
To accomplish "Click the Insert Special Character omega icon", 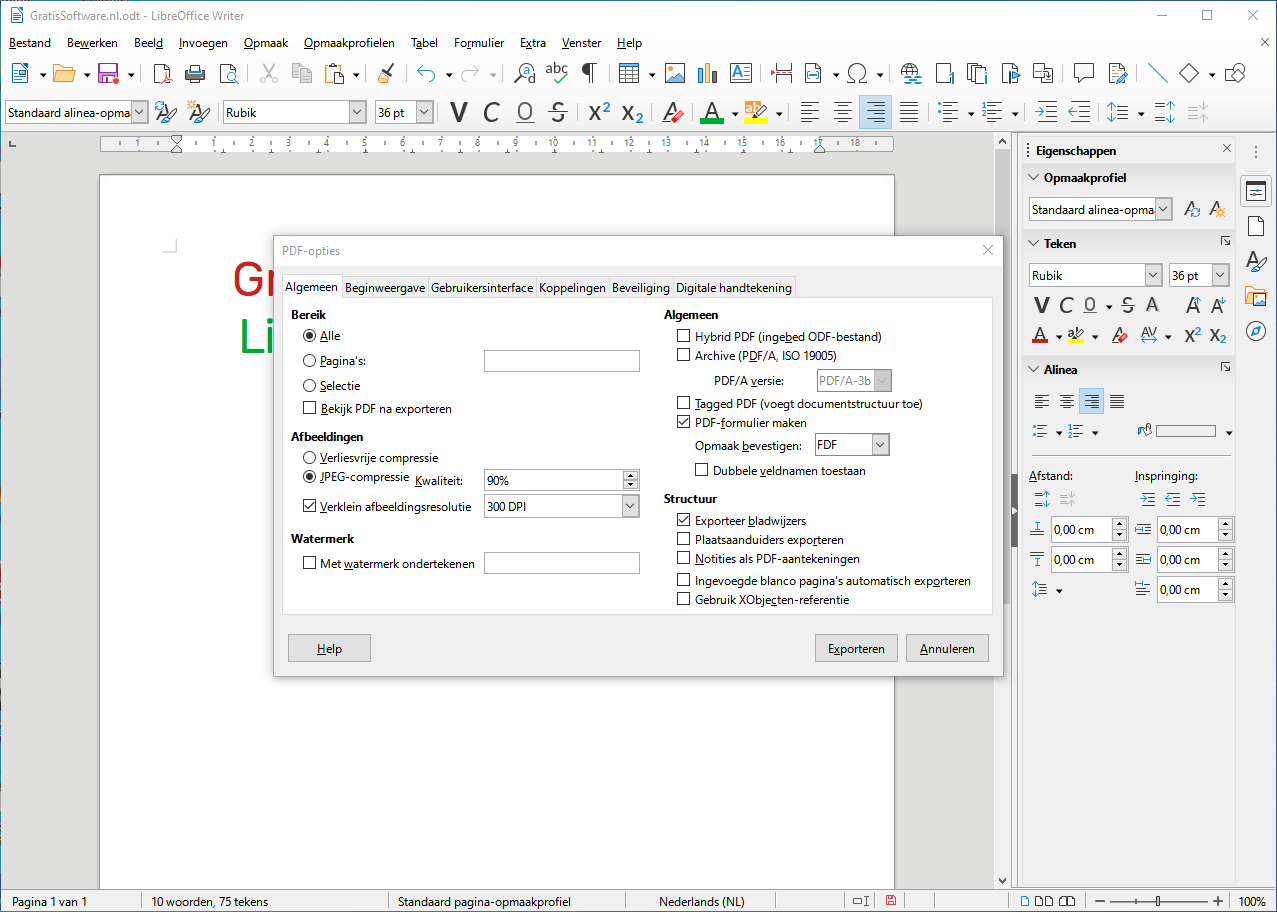I will [857, 73].
